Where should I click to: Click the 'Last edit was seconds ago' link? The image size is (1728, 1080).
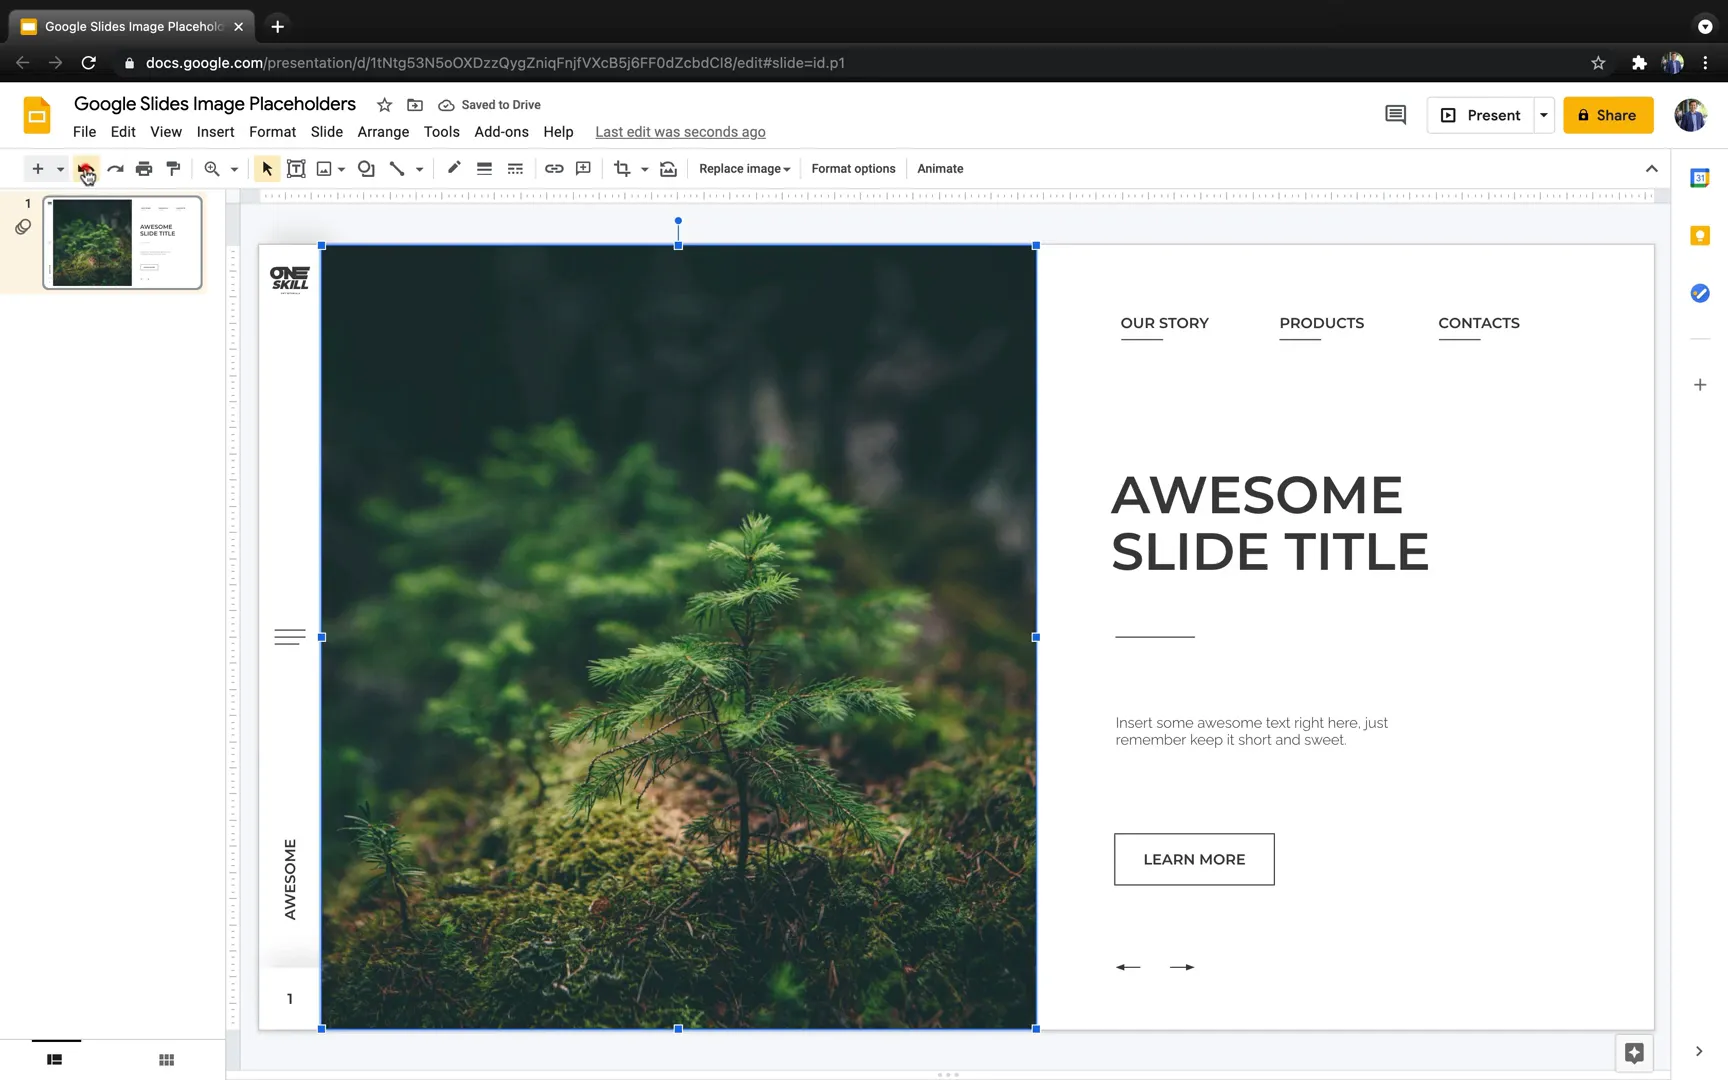click(680, 132)
